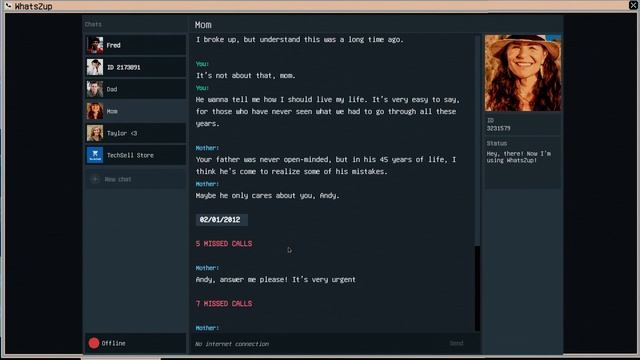Click the Status label in profile panel
Viewport: 640px width, 360px height.
(x=497, y=143)
